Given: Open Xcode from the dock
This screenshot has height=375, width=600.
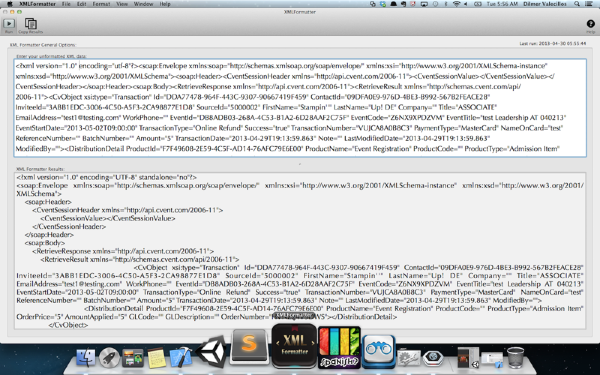Looking at the screenshot, I should click(180, 357).
